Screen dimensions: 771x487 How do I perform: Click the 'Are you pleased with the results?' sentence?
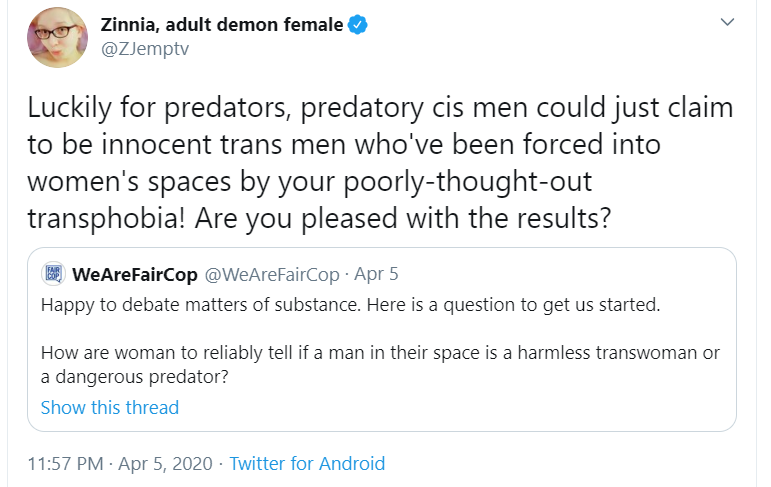(403, 218)
